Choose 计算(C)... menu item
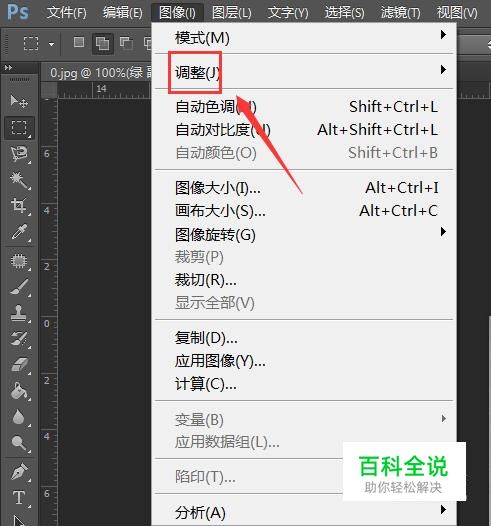Viewport: 491px width, 526px height. pos(304,384)
